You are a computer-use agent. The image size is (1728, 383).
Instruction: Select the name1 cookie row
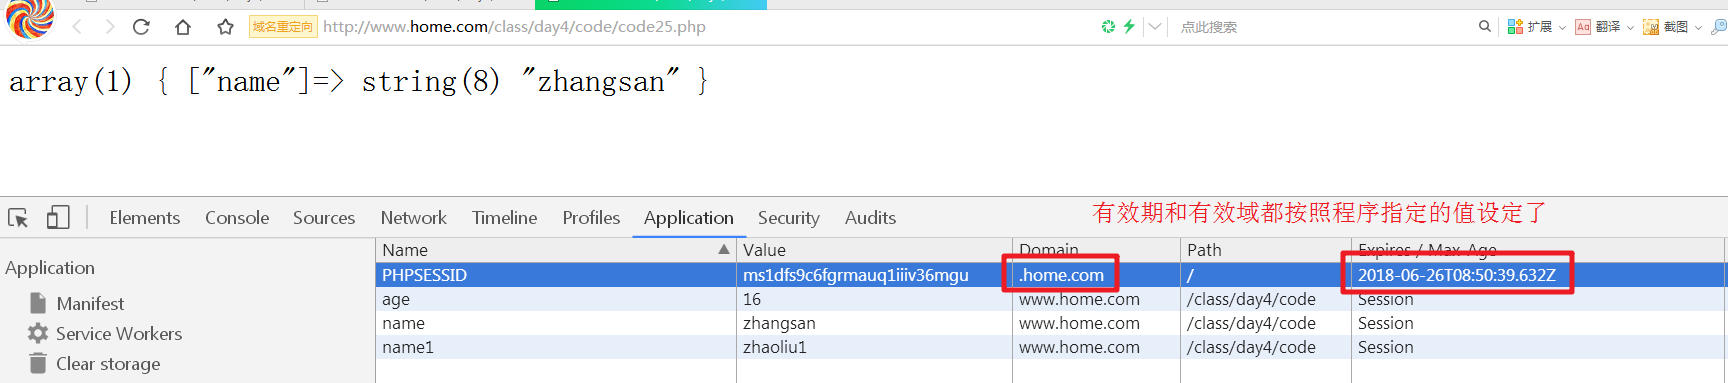coord(1051,347)
